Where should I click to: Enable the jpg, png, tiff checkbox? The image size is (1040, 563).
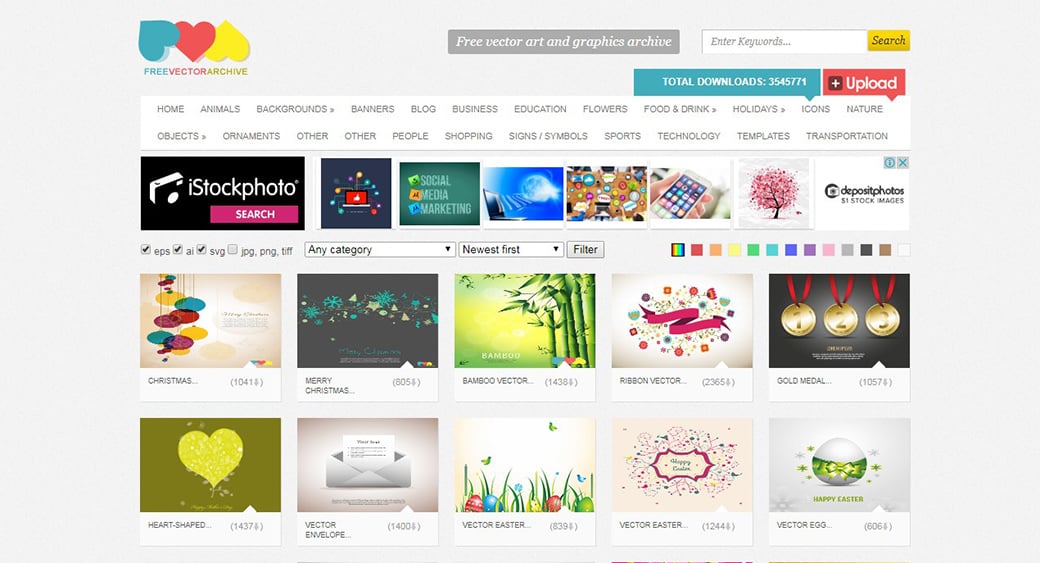coord(233,249)
